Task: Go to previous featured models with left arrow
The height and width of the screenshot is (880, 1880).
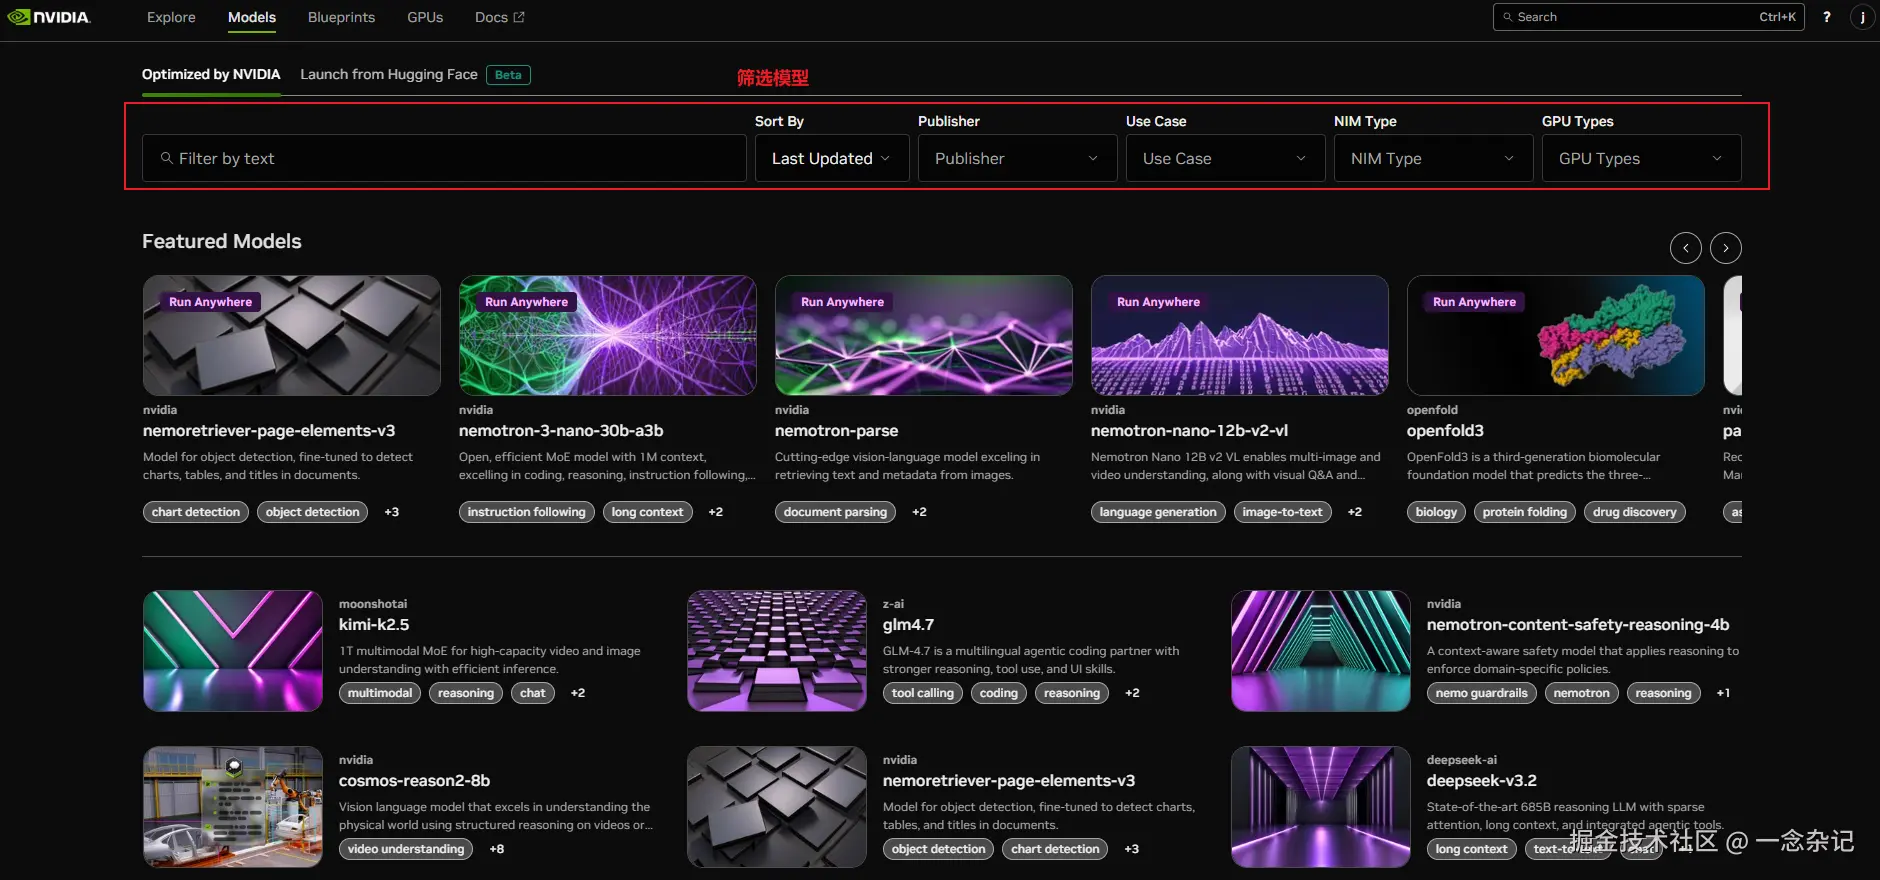Action: coord(1686,248)
